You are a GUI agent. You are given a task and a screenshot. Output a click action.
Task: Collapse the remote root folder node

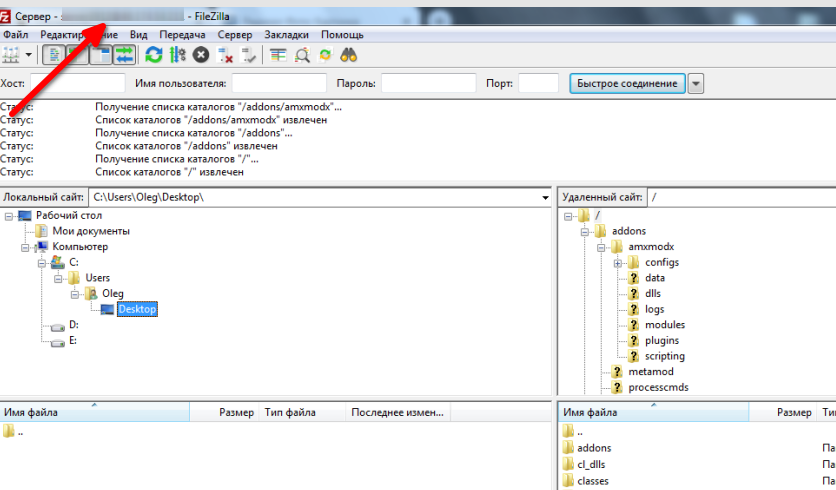click(568, 216)
